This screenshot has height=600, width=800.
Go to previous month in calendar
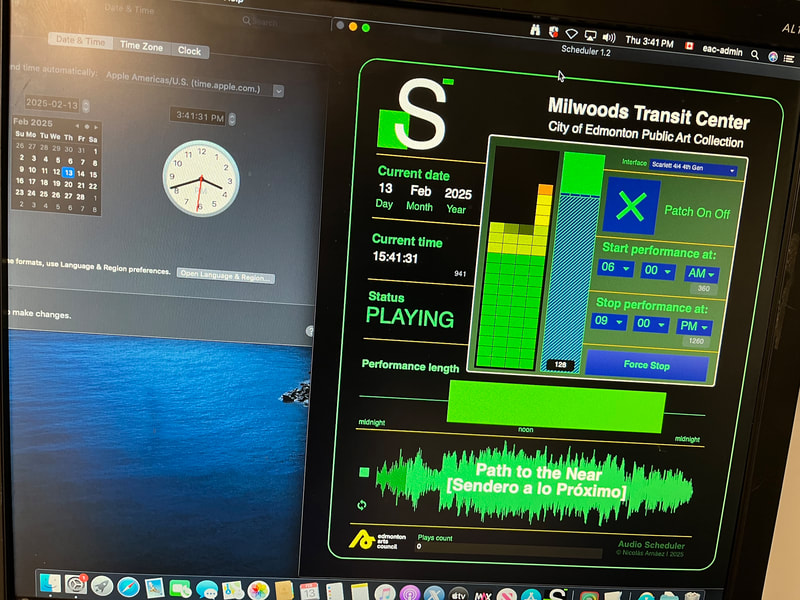click(77, 126)
